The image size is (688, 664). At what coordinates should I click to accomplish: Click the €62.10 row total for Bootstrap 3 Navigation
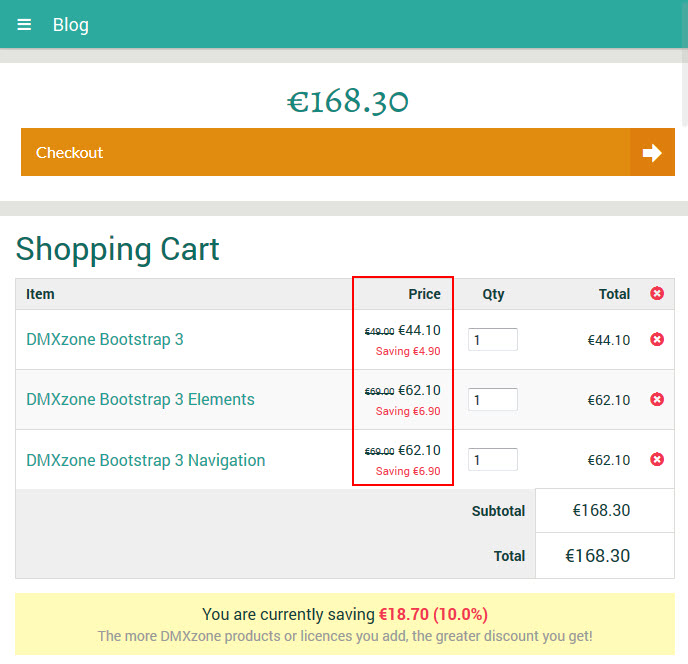(609, 460)
